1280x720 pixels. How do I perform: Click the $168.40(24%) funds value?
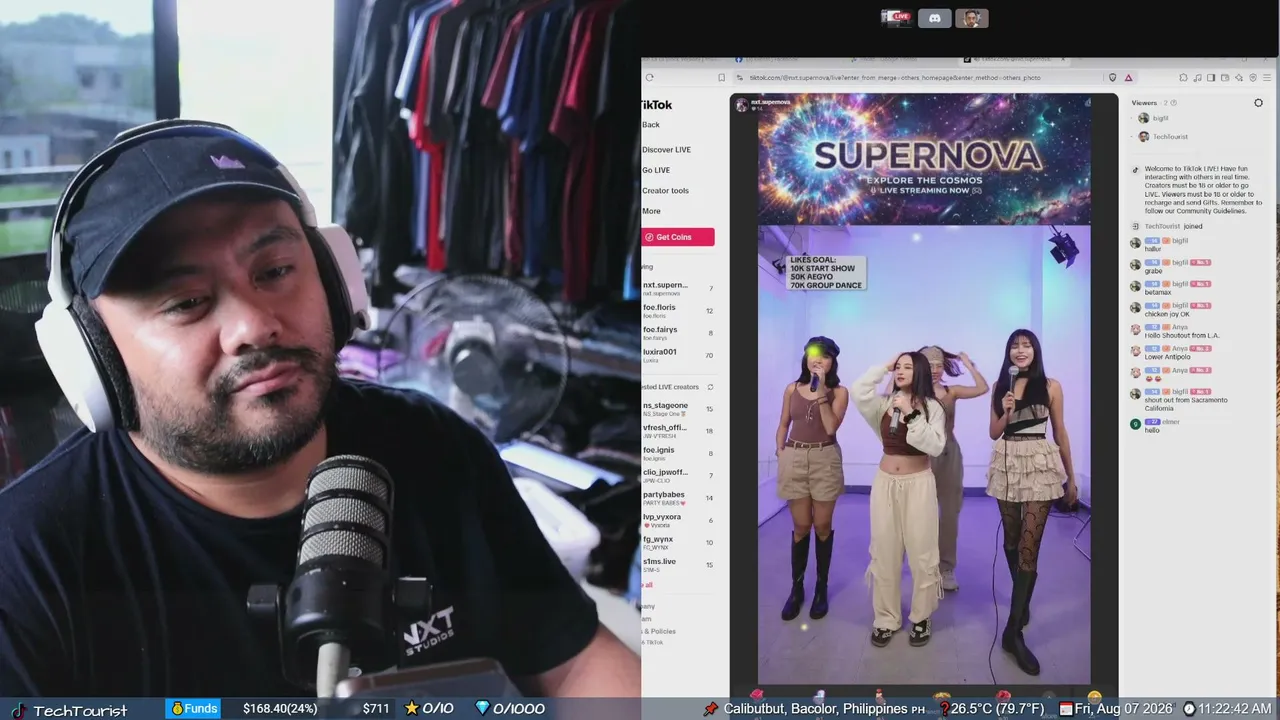[x=280, y=709]
